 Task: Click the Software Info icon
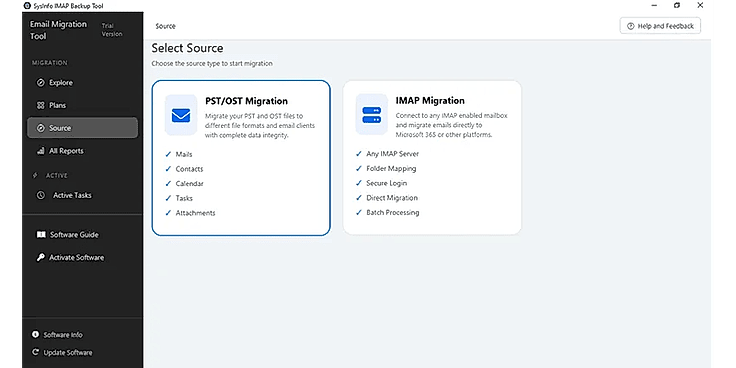(x=35, y=335)
